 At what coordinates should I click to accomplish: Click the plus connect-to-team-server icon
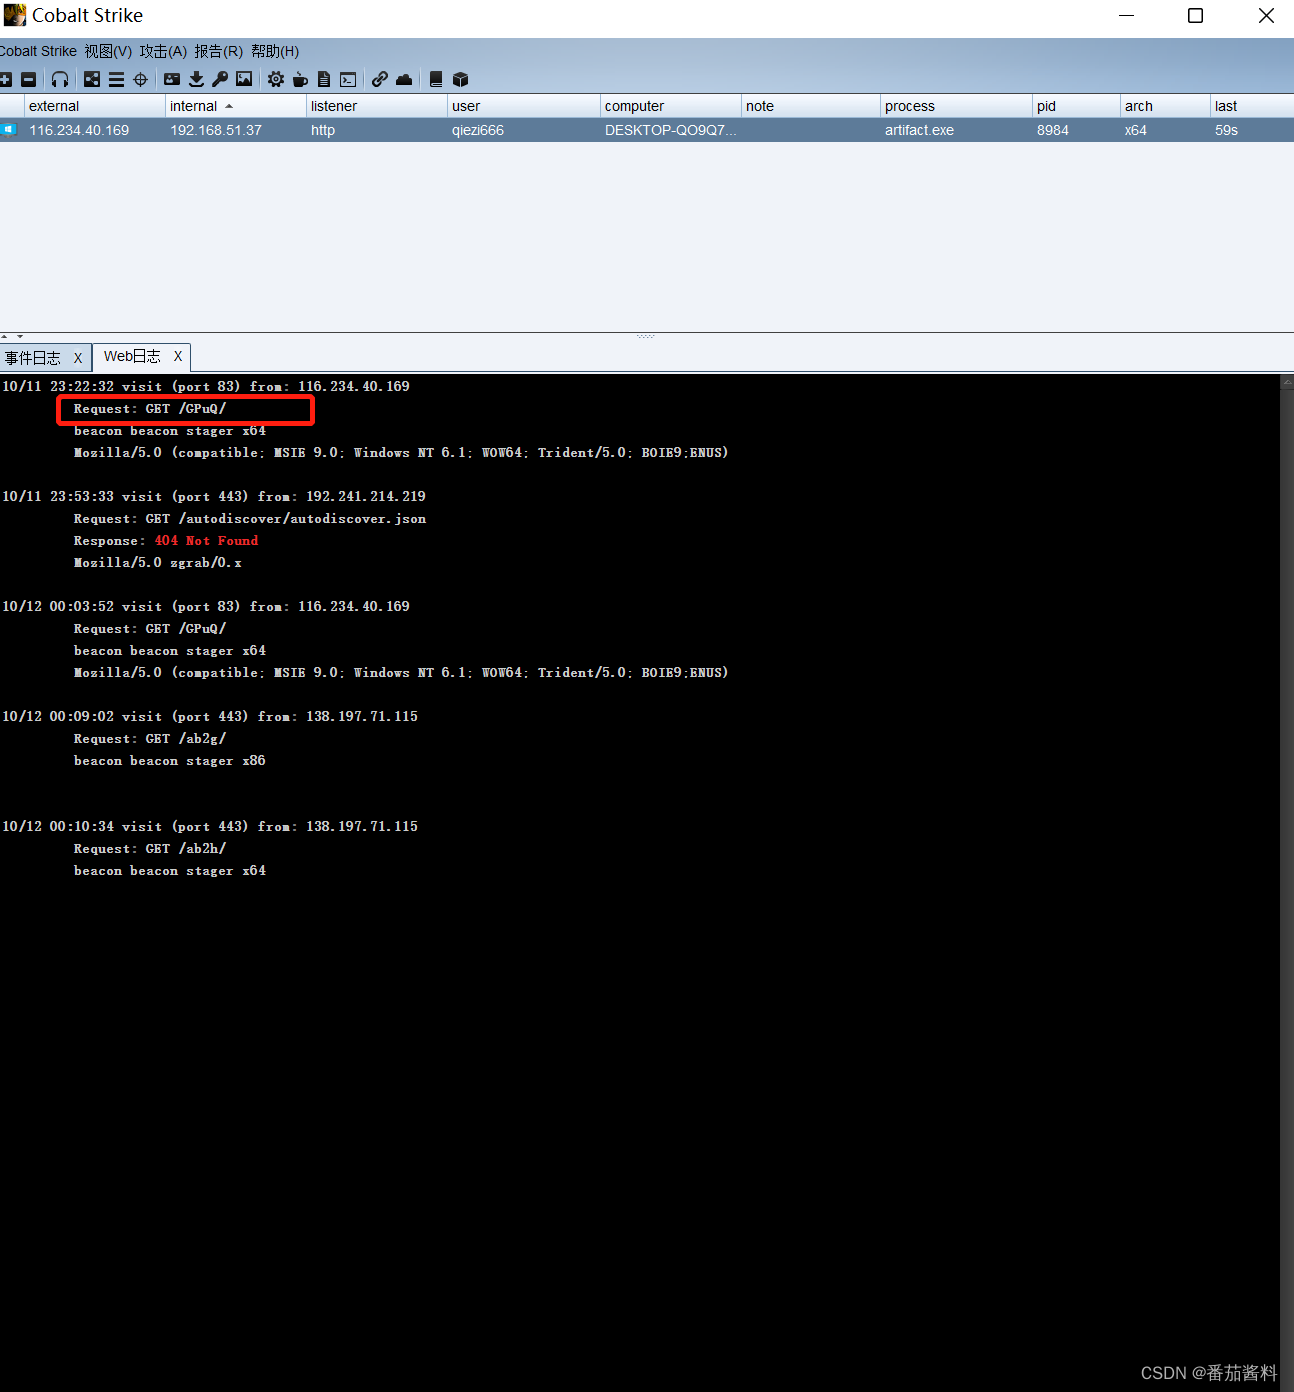click(x=6, y=79)
